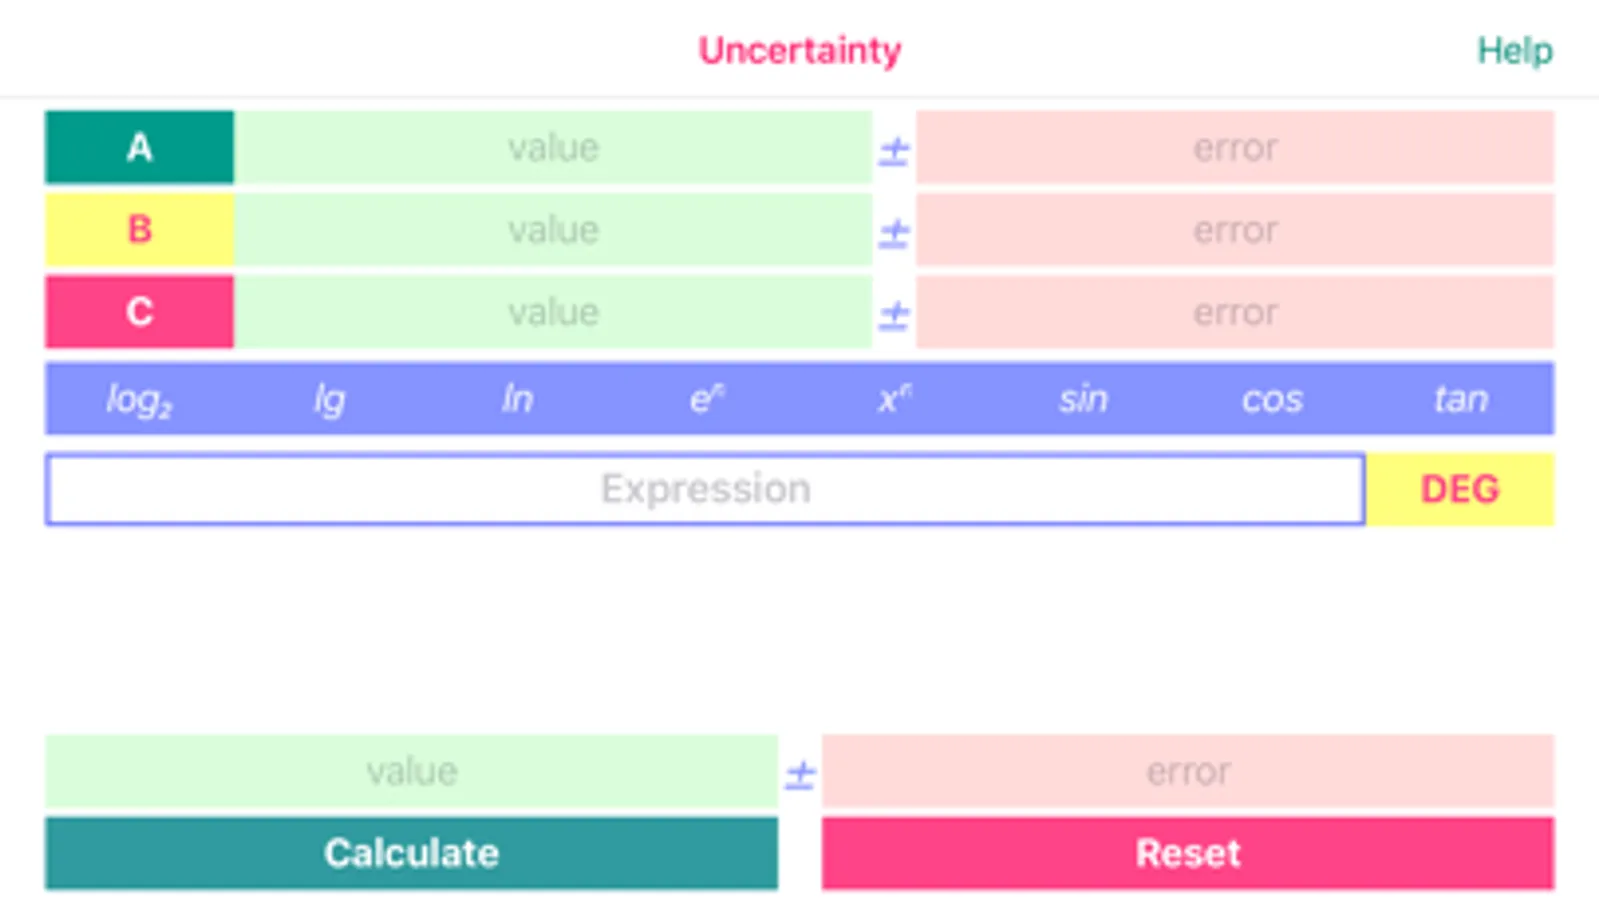This screenshot has width=1599, height=900.
Task: Insert the log₂ function
Action: point(139,399)
